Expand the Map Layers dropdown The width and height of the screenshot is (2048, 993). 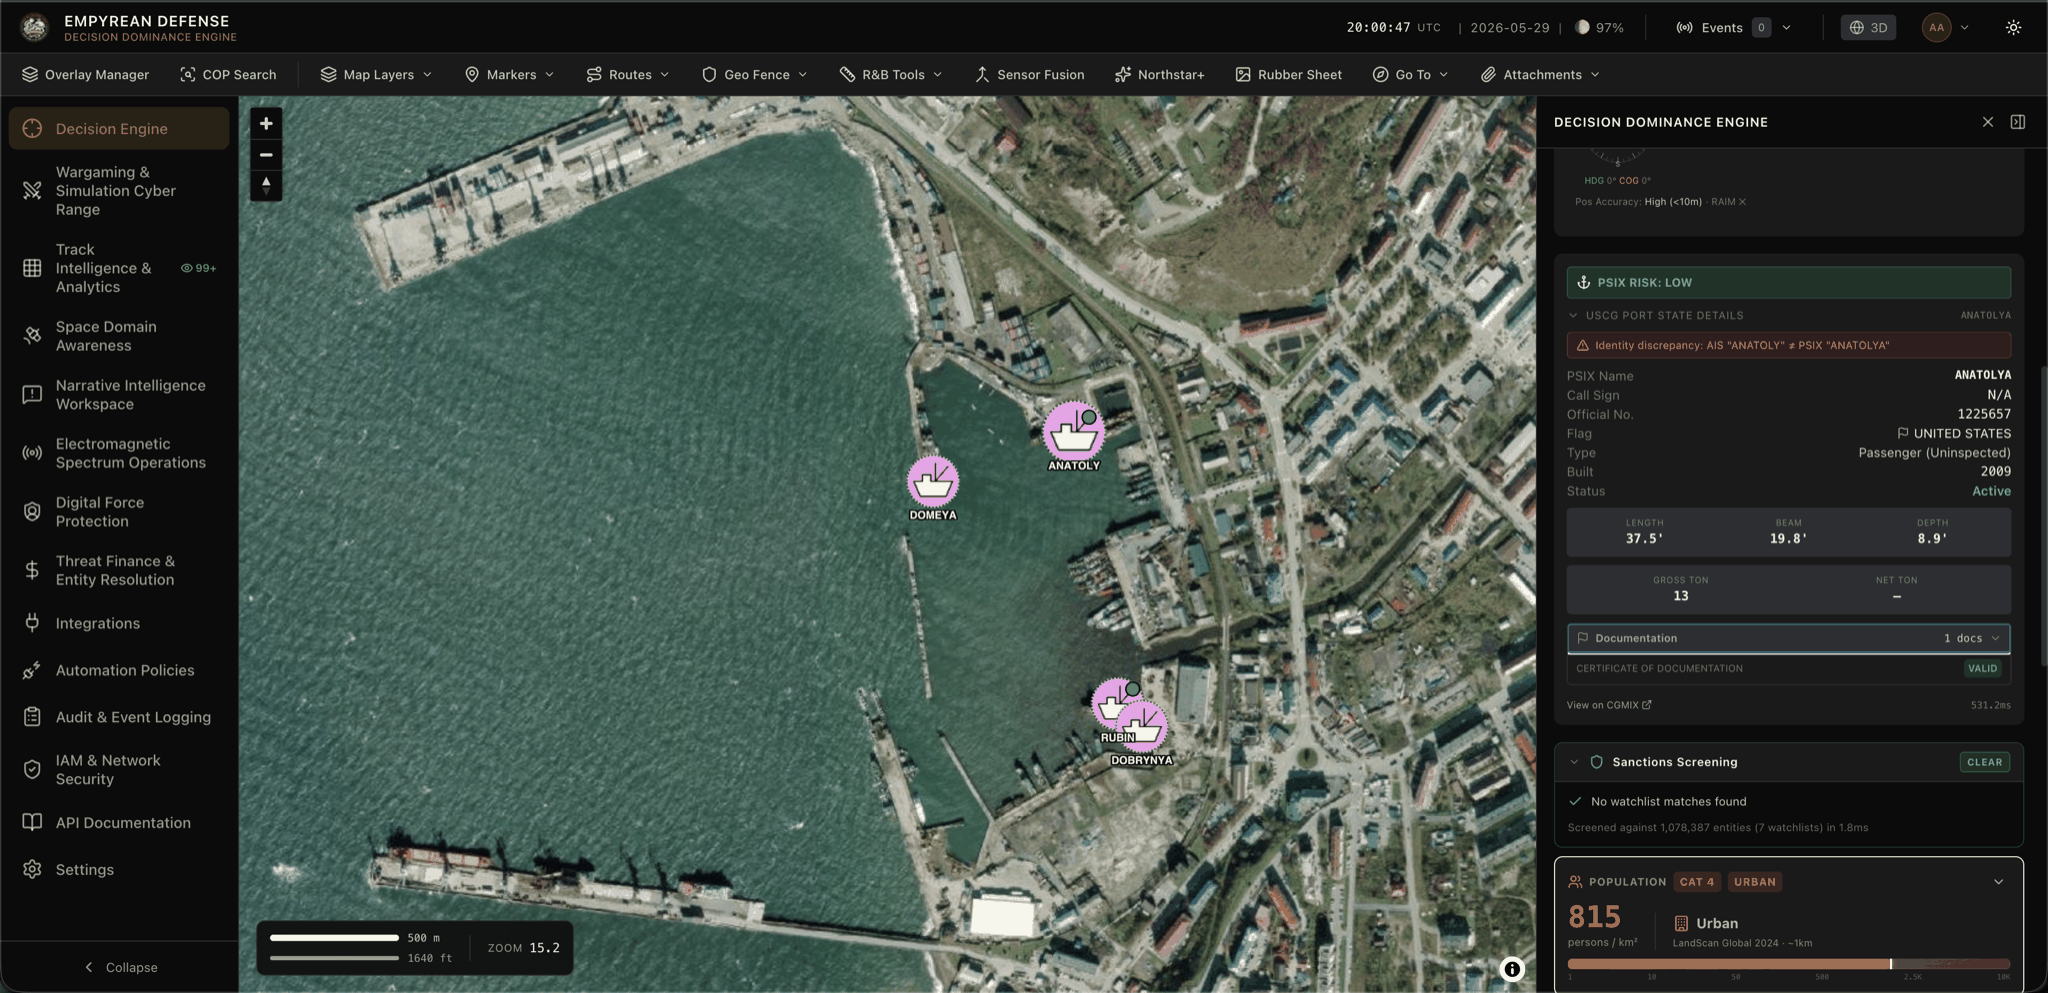(376, 75)
